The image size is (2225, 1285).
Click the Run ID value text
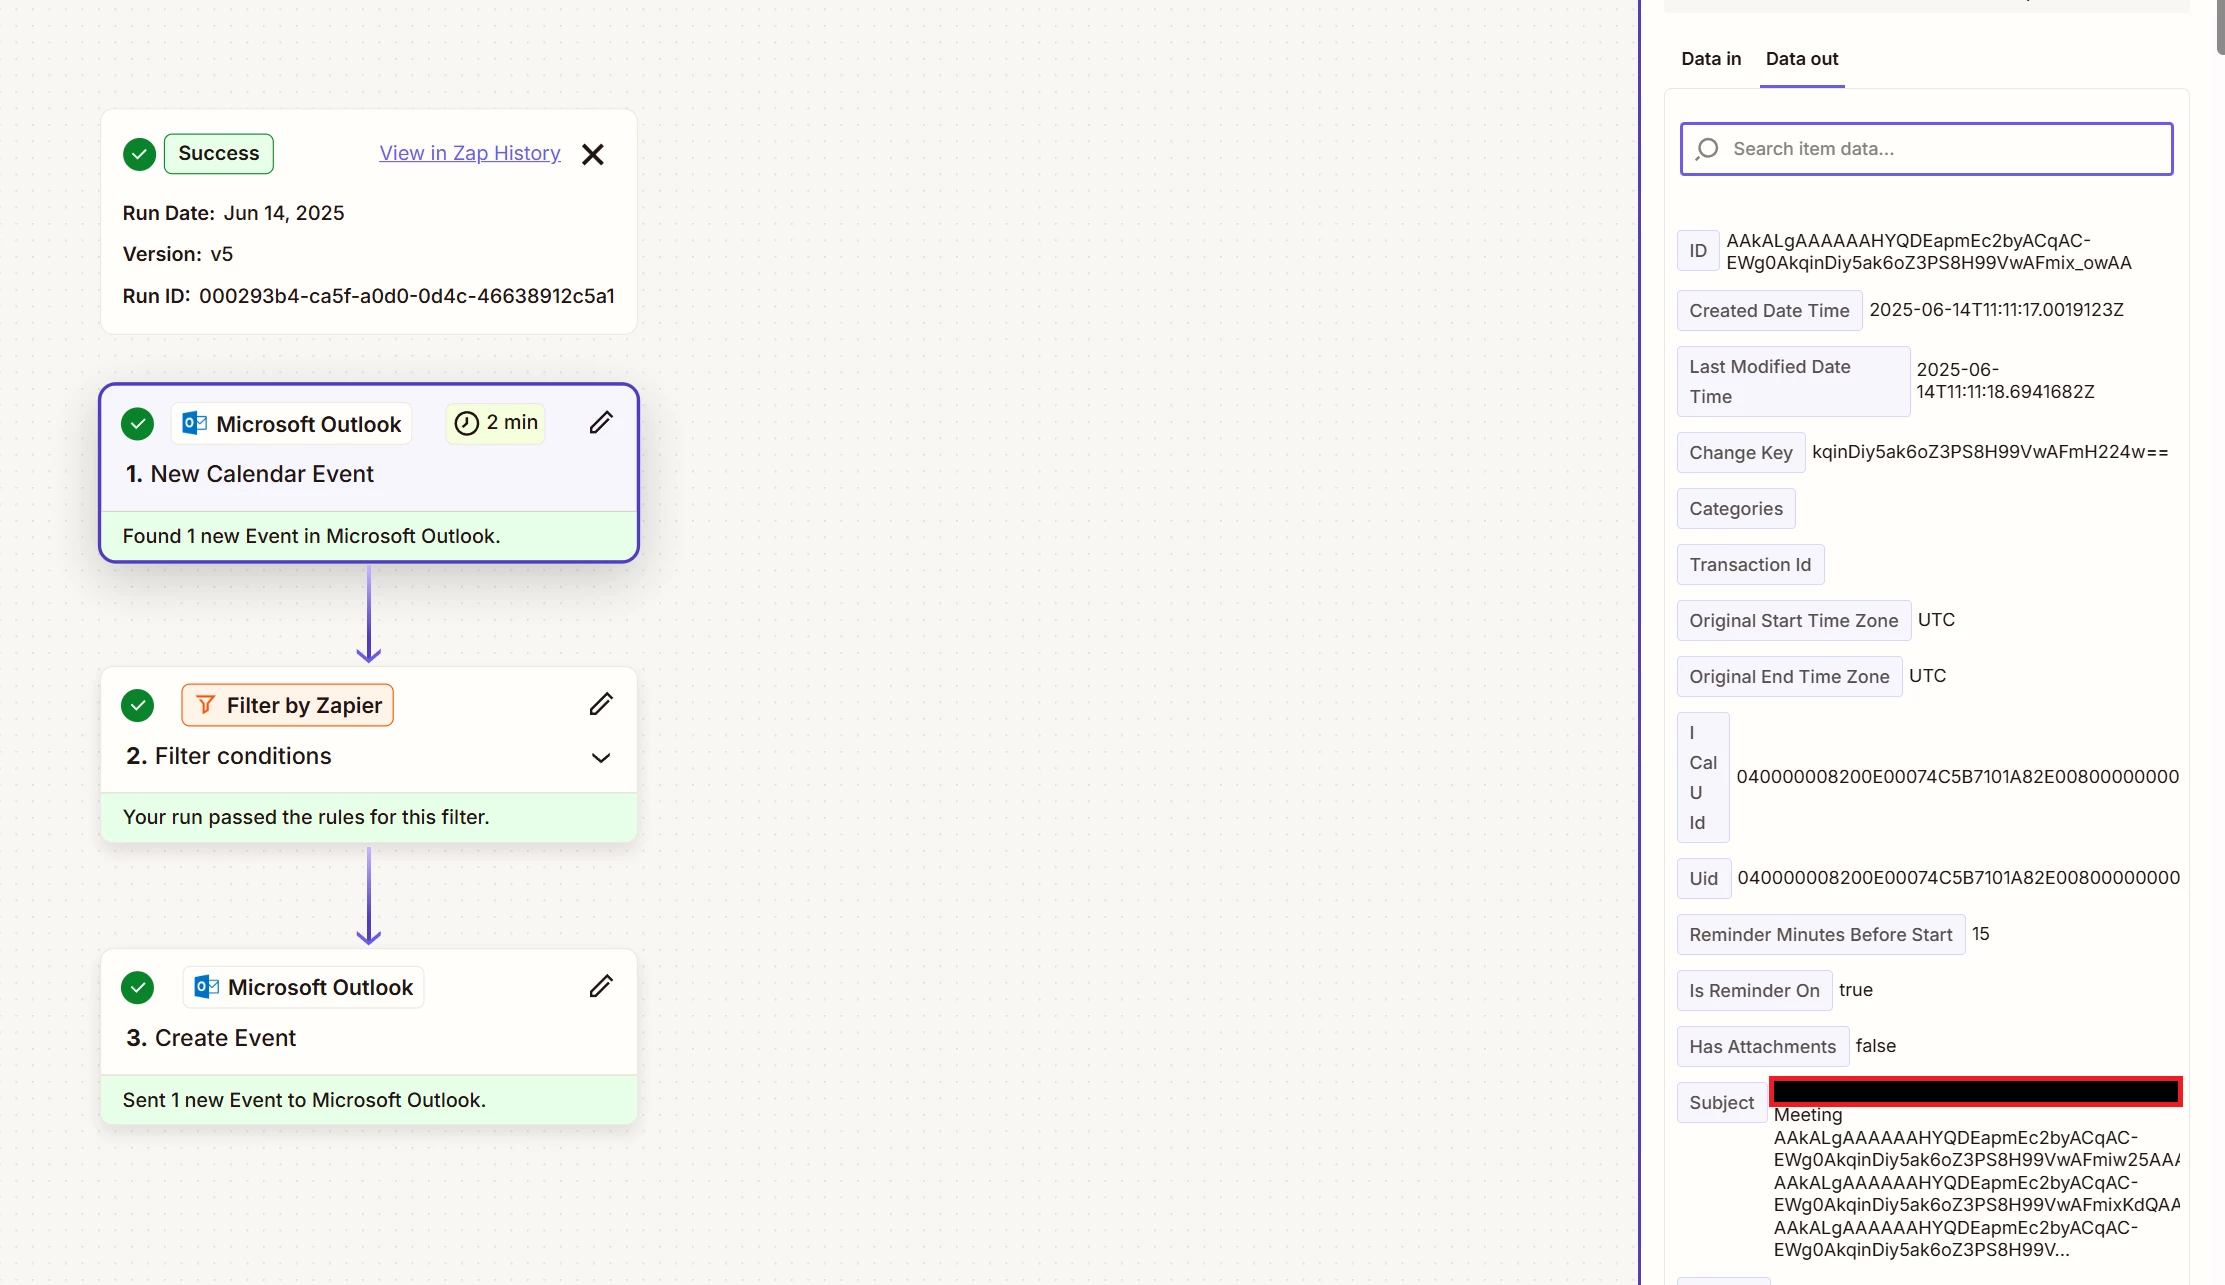click(x=407, y=296)
